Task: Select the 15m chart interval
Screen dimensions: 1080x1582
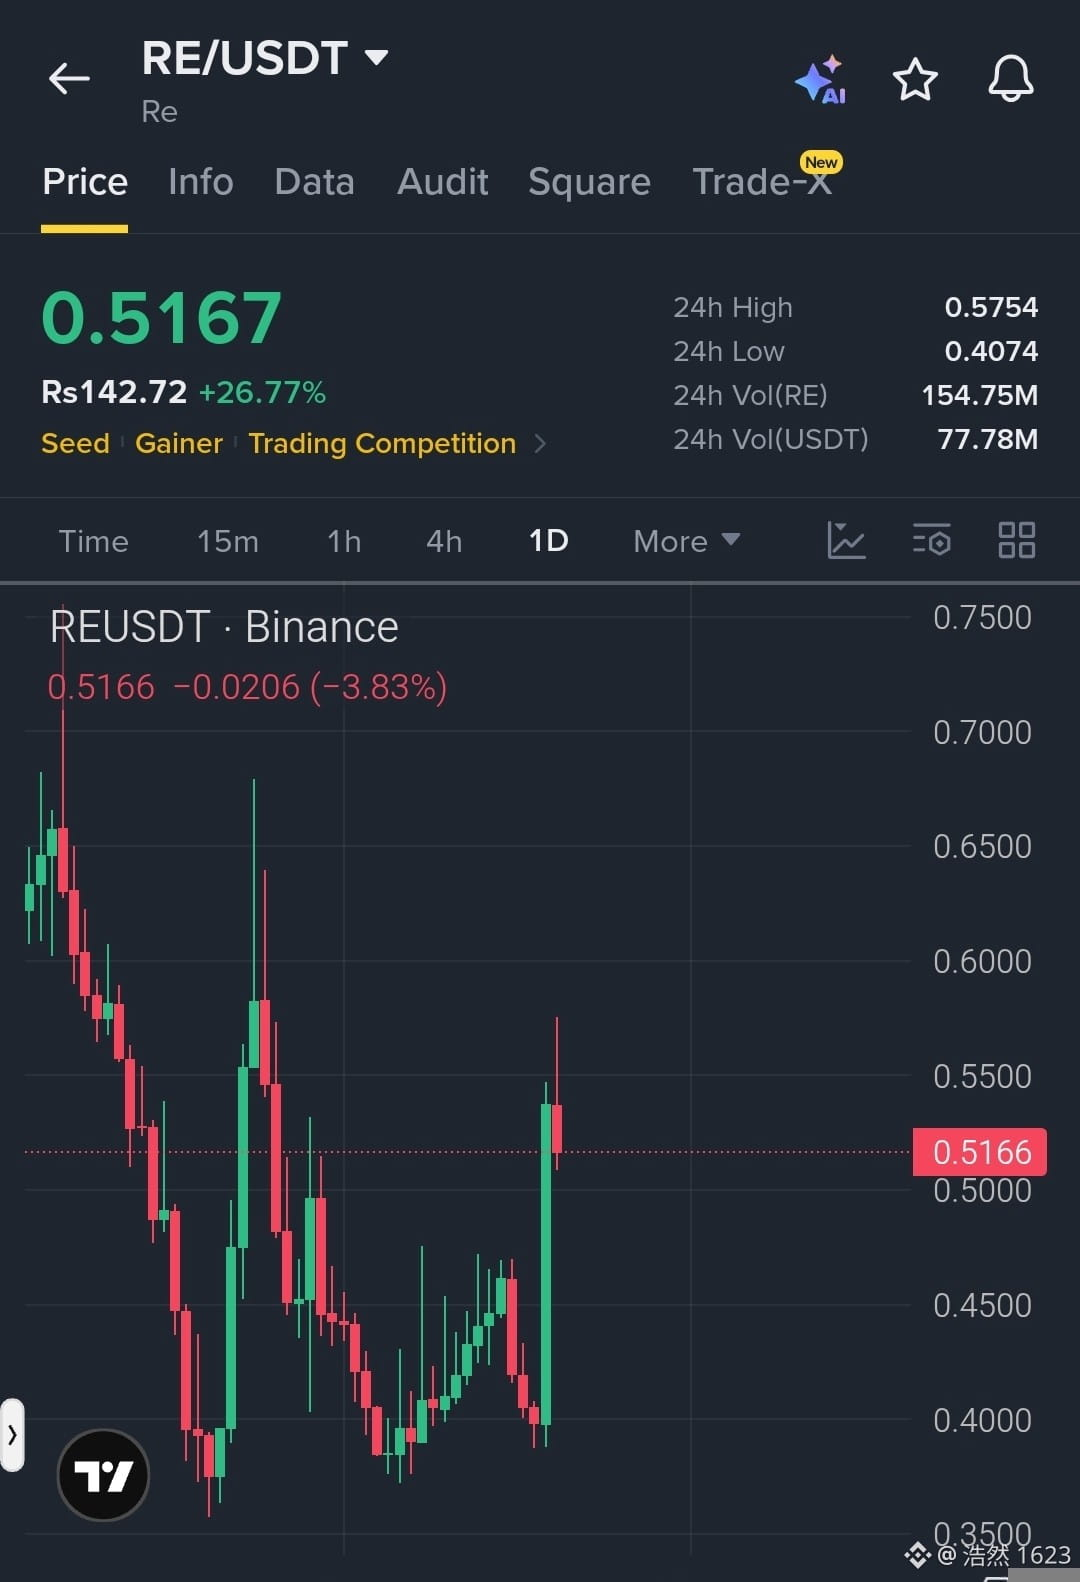Action: (228, 541)
